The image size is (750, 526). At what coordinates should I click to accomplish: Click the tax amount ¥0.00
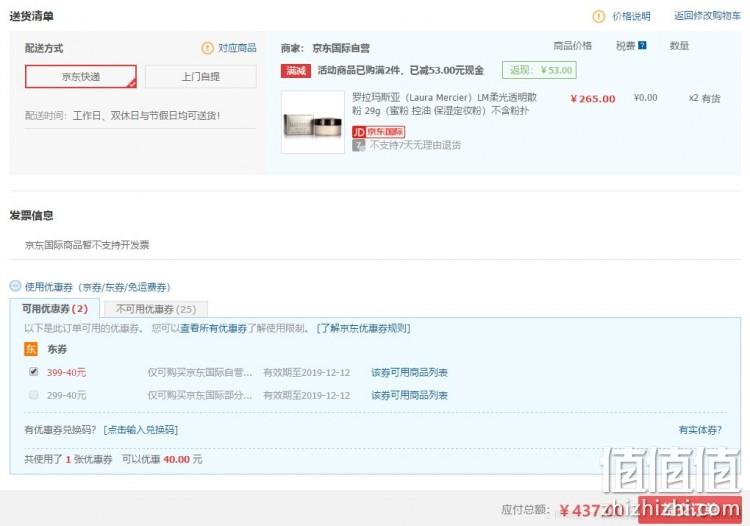[x=645, y=98]
